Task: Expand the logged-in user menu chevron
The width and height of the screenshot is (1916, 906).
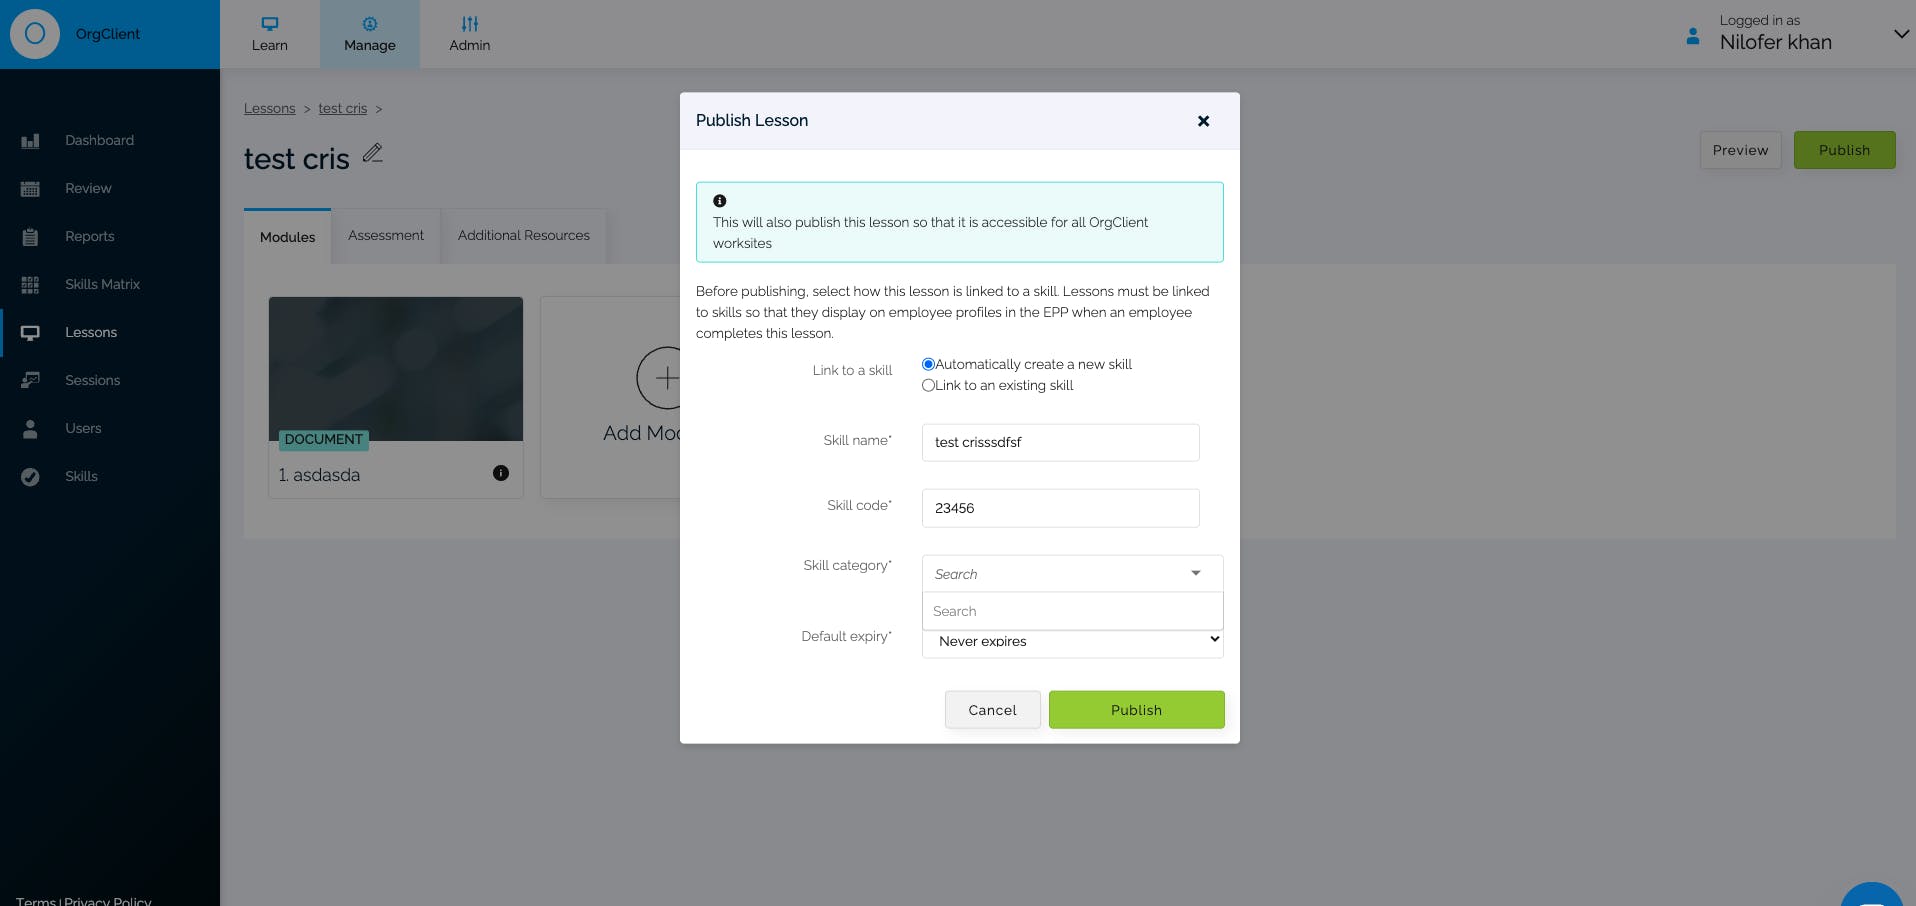Action: [1901, 33]
